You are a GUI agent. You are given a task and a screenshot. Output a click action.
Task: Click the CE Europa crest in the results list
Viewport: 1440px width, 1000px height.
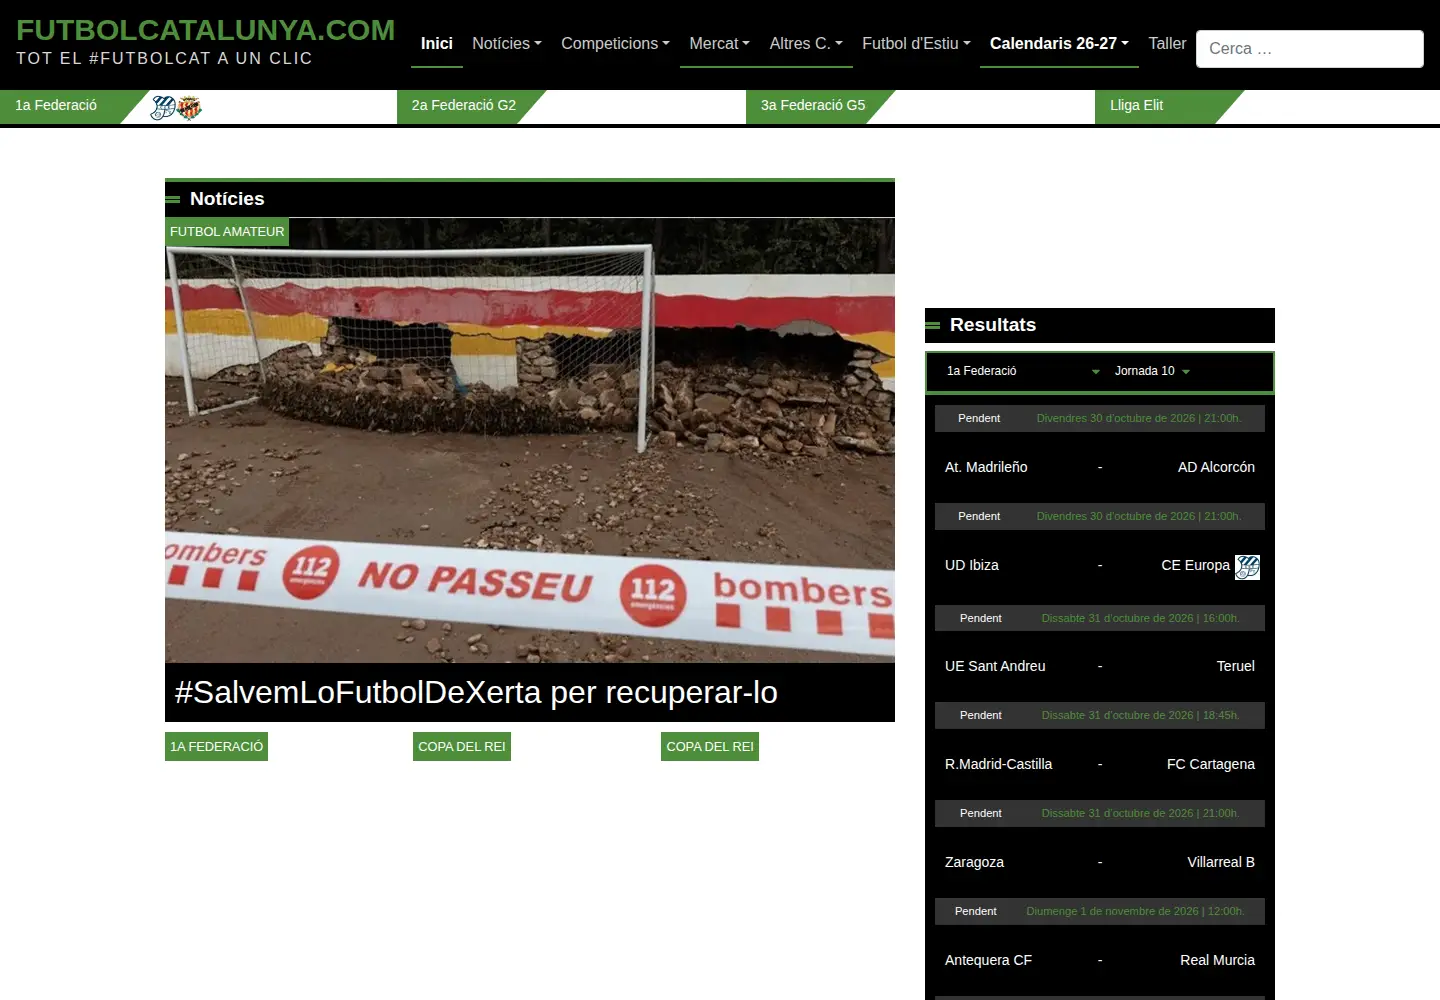coord(1247,567)
